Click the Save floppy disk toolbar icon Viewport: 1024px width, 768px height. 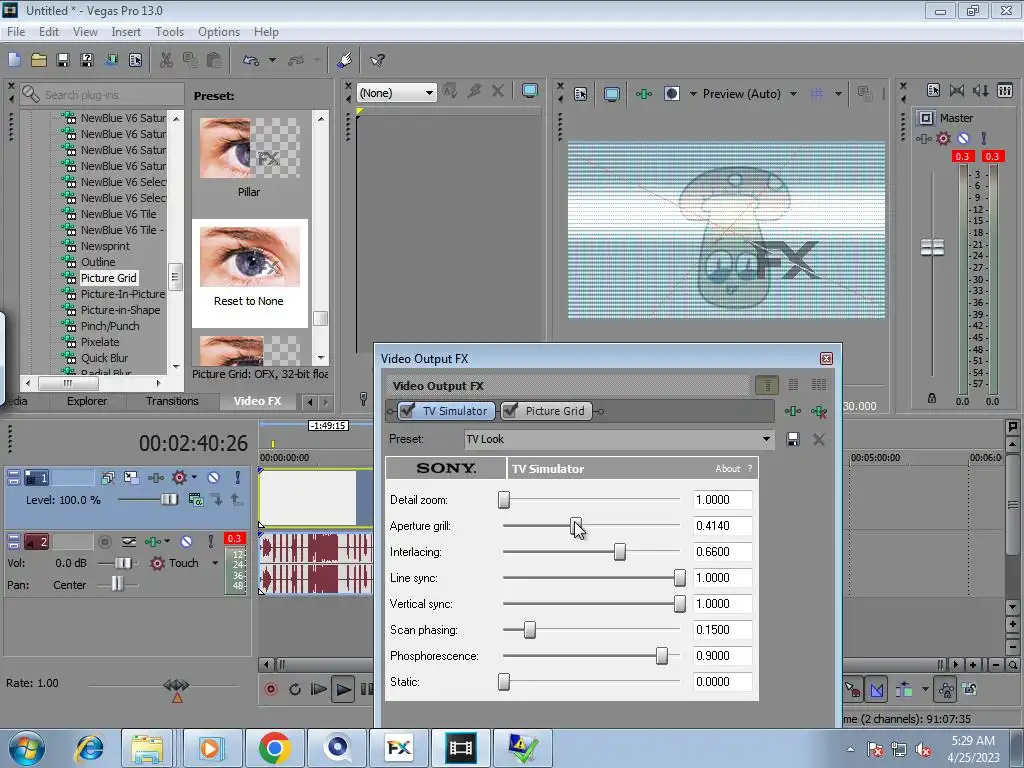tap(63, 60)
